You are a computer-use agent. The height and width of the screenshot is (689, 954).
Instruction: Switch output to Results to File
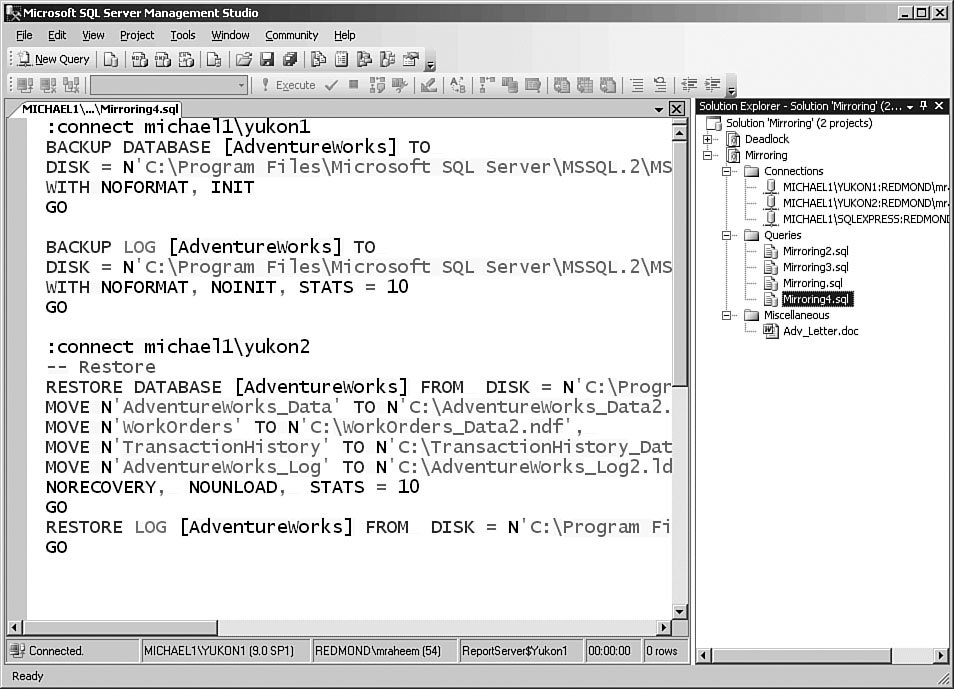coord(608,85)
